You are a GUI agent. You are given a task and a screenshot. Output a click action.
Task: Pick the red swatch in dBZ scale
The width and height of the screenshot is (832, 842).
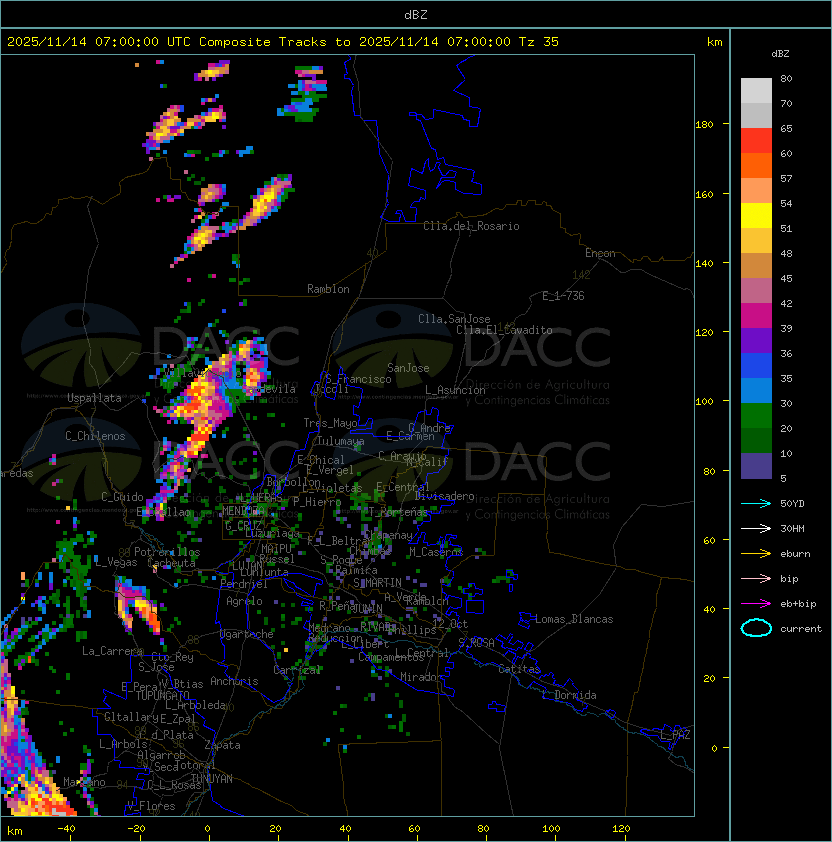[x=756, y=140]
